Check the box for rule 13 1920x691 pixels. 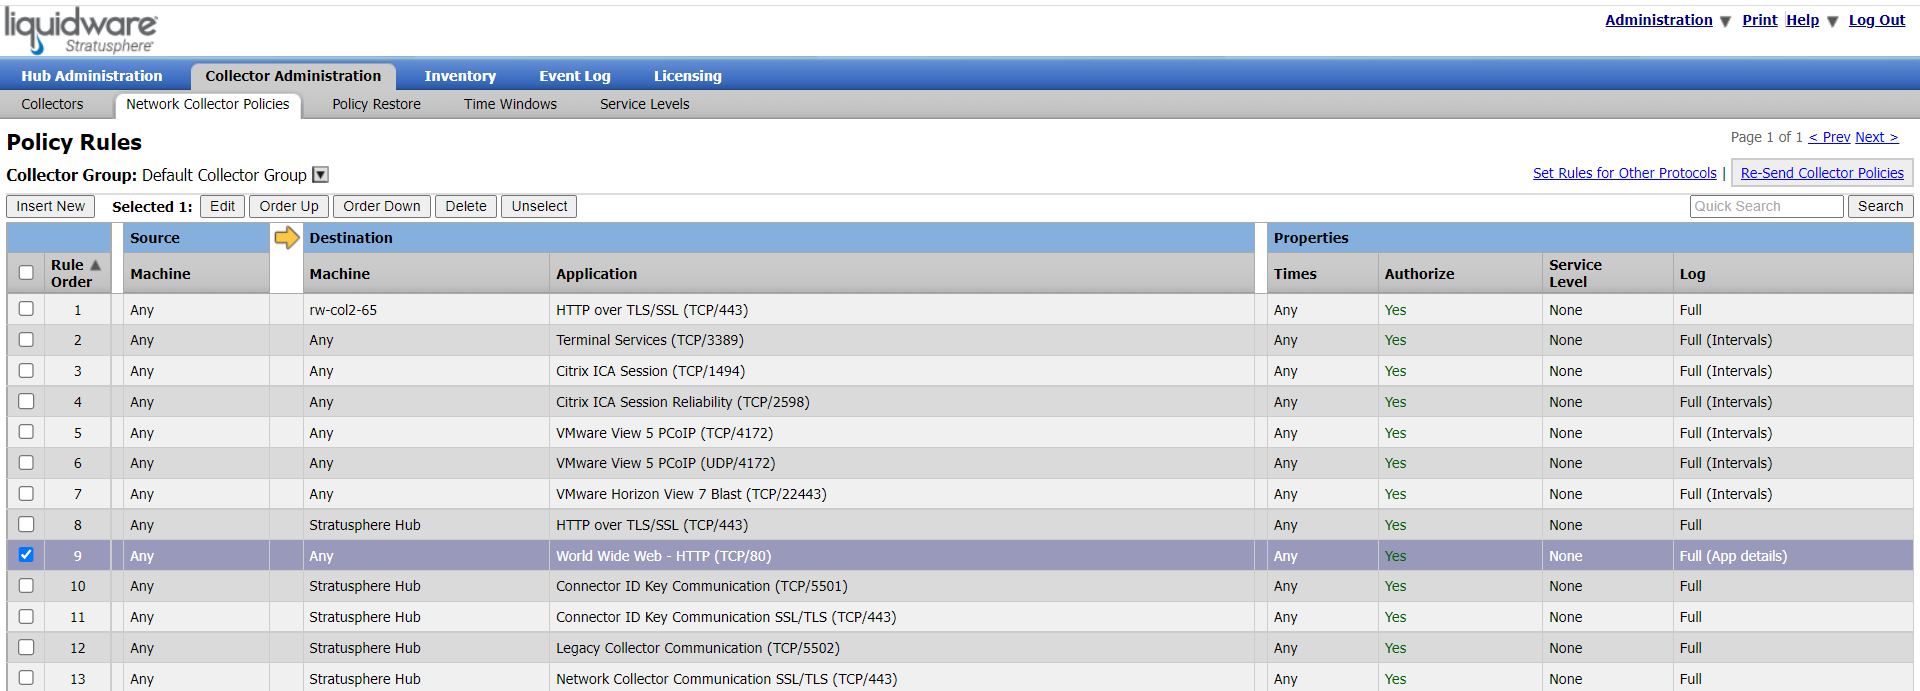pos(26,678)
